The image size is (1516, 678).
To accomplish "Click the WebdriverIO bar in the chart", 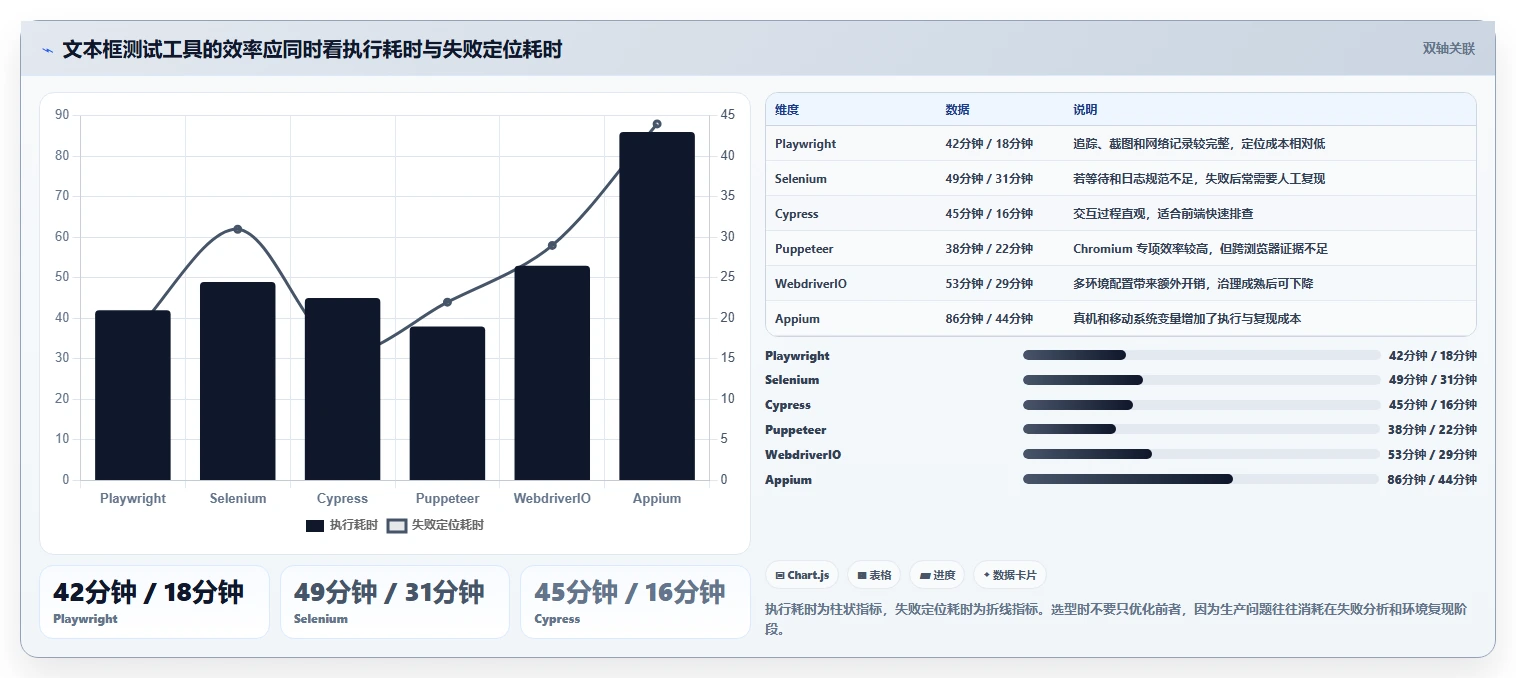I will tap(552, 373).
